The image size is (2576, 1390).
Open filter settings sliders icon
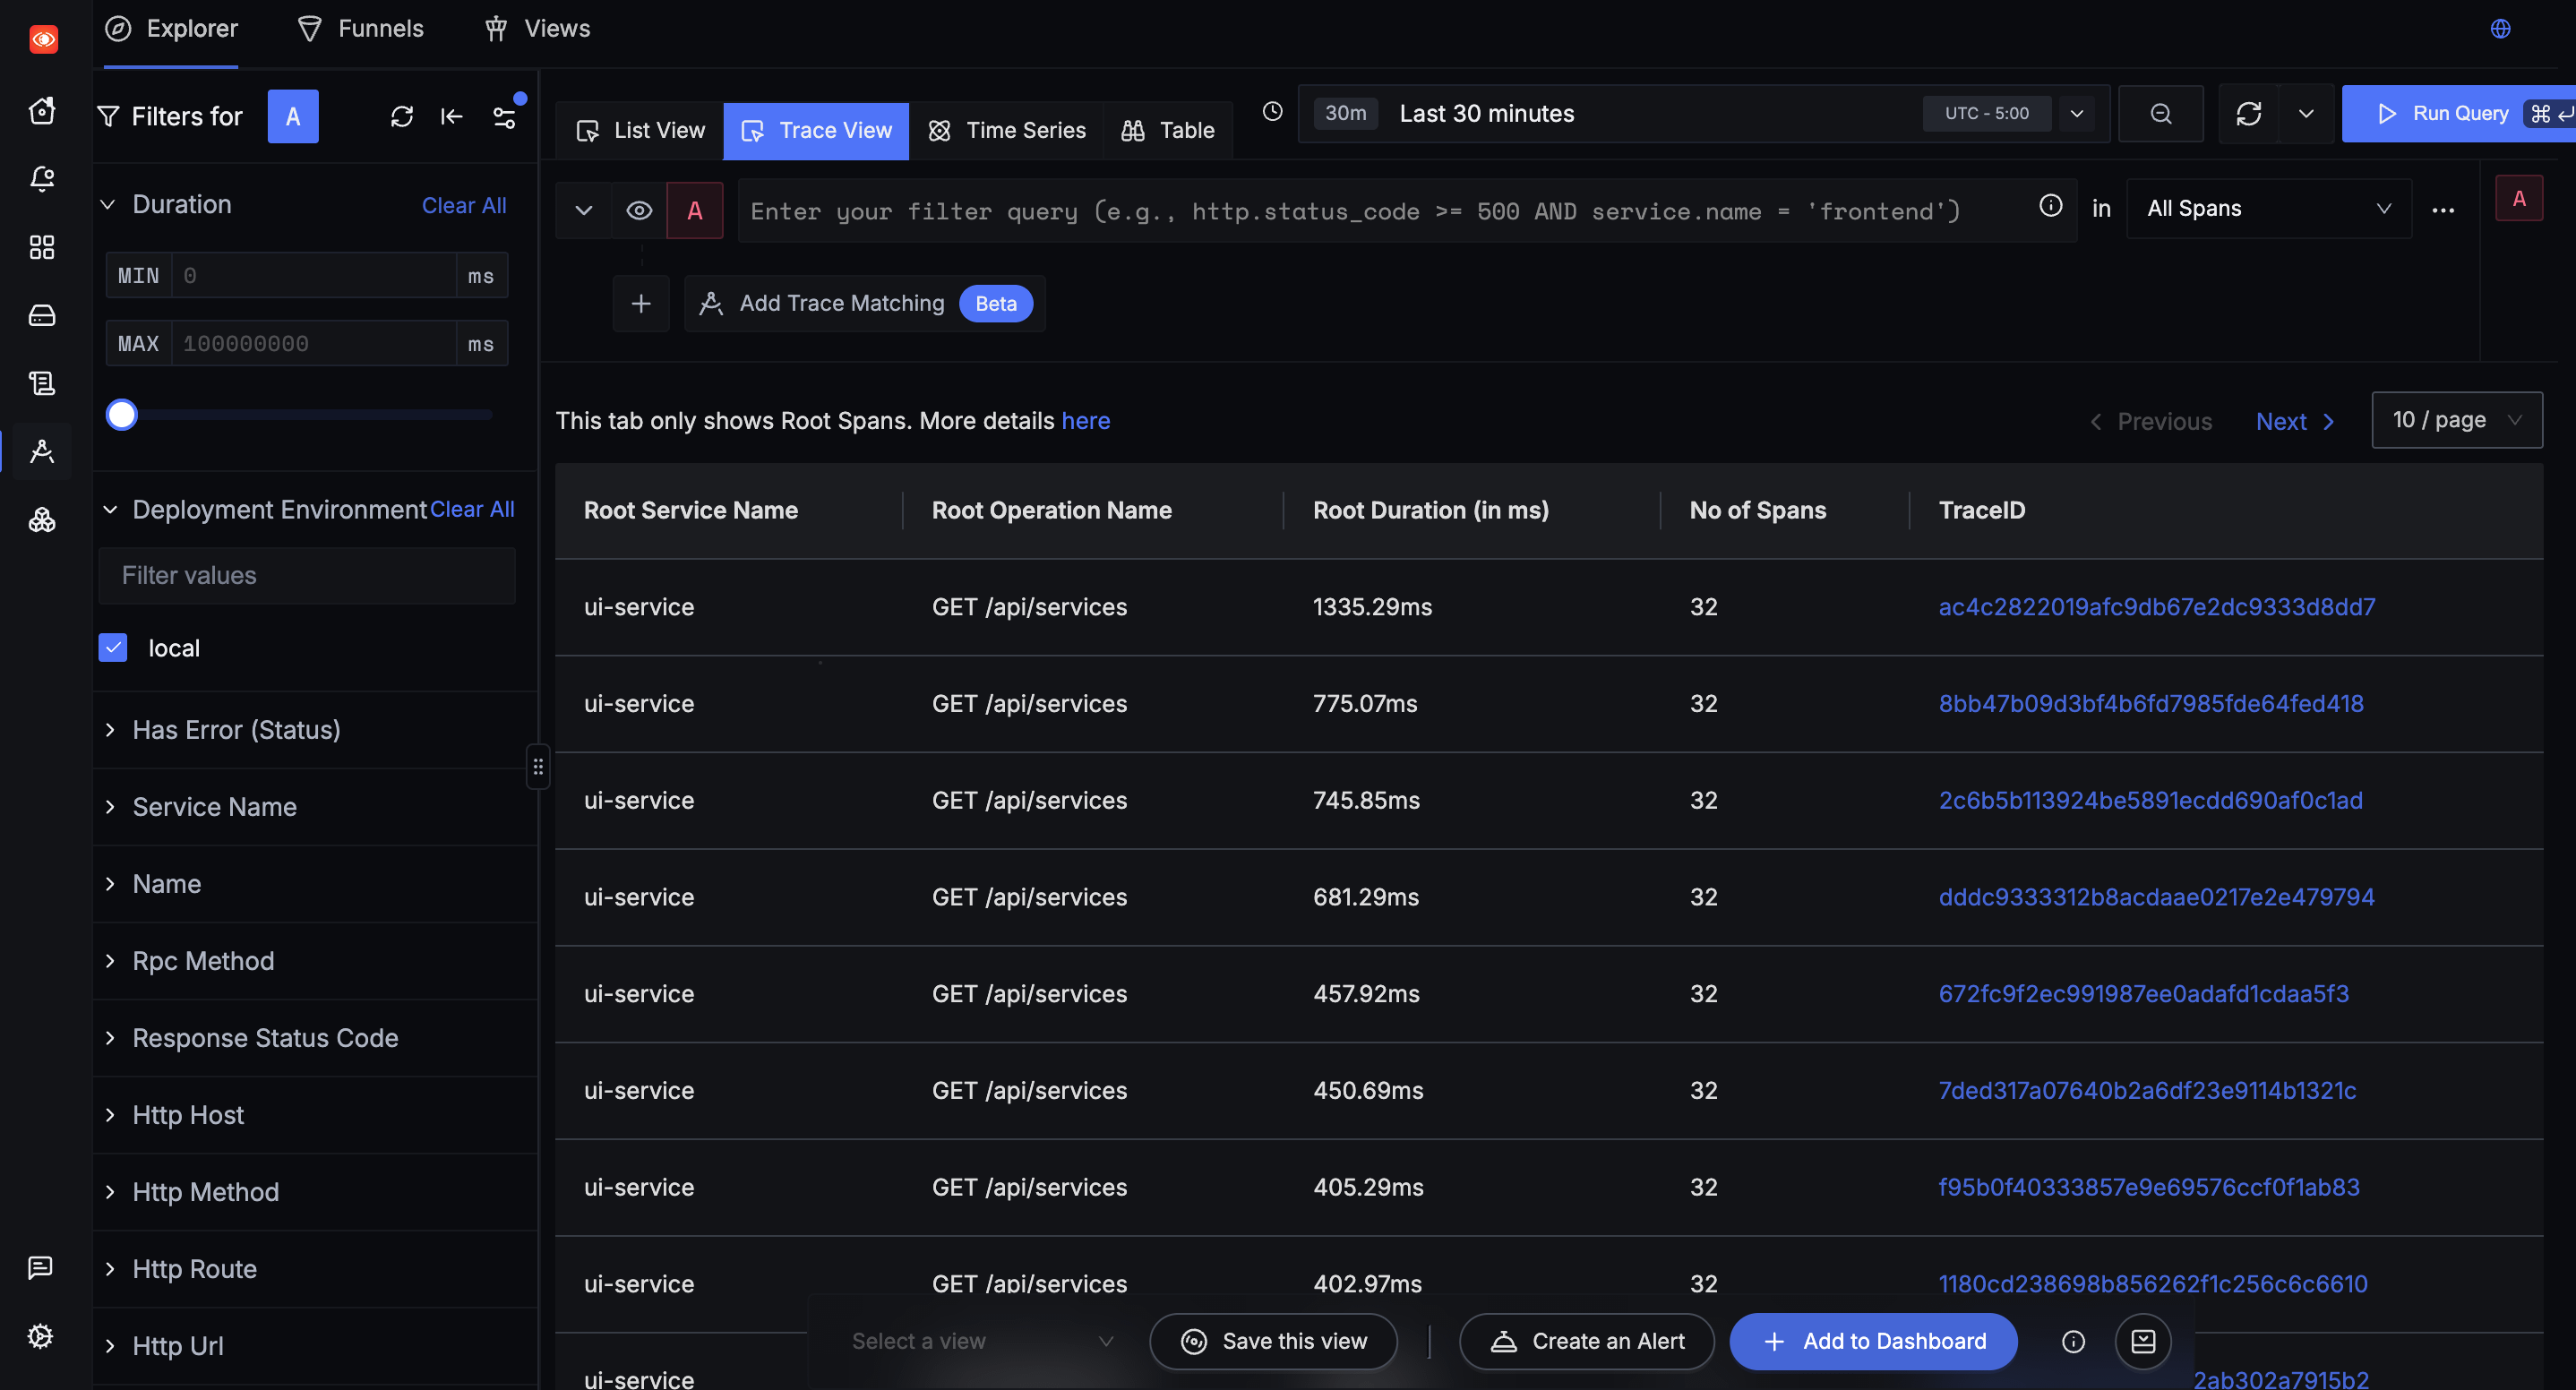(505, 116)
